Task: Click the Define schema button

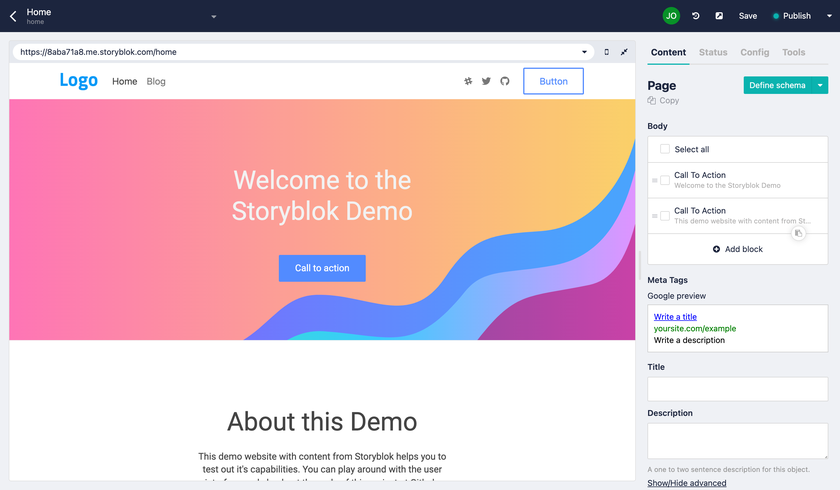Action: 777,85
